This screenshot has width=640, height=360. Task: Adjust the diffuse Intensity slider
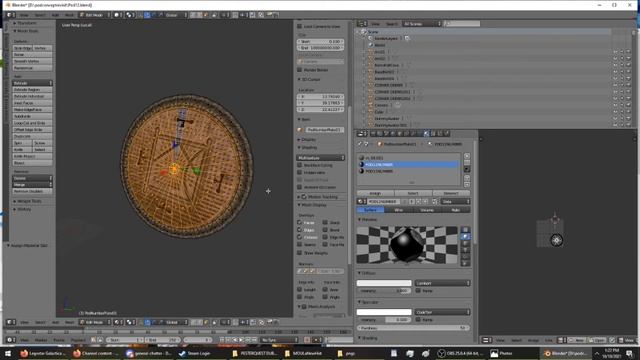384,291
